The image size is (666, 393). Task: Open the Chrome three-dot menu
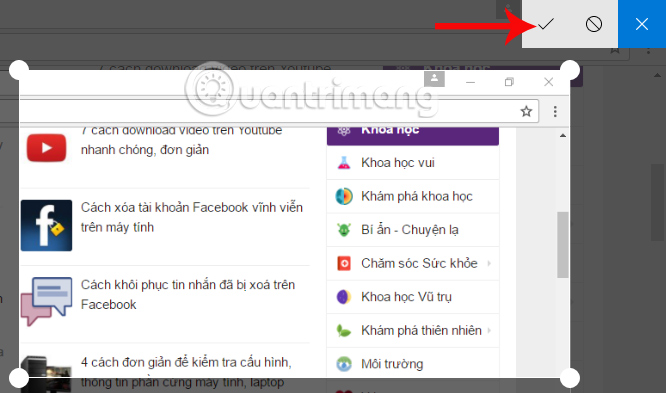555,111
